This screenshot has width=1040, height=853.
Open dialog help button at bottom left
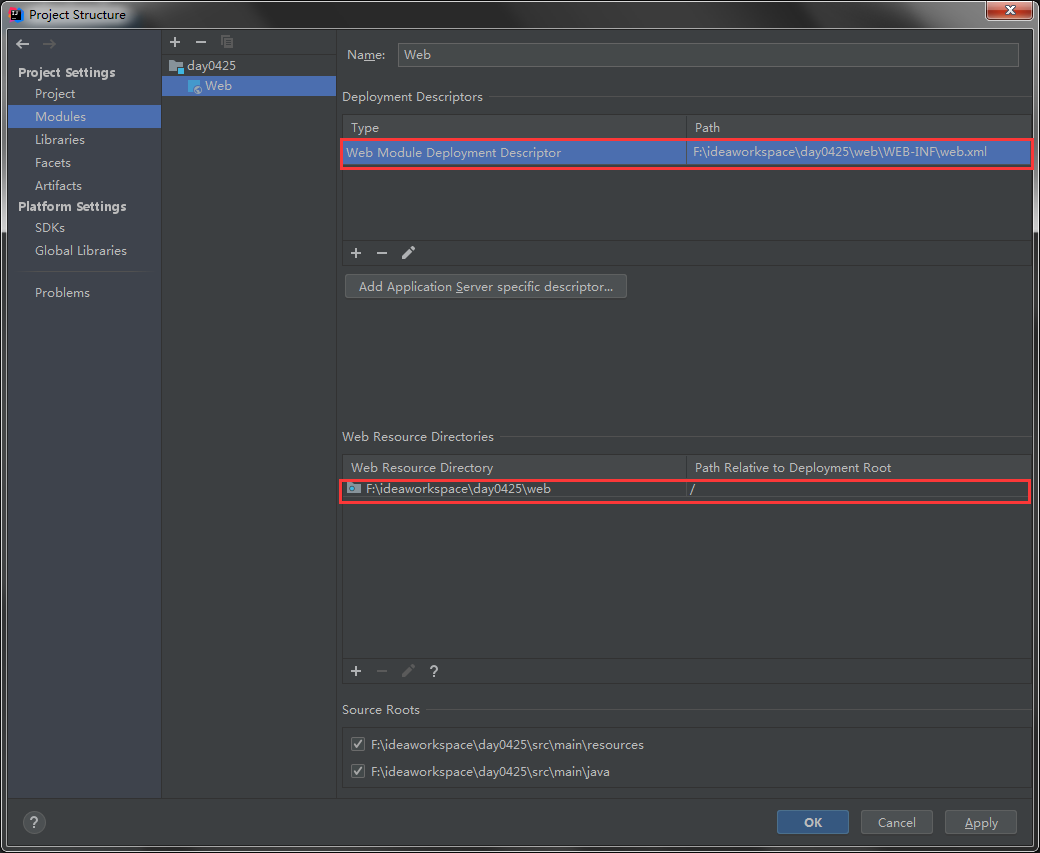tap(34, 822)
